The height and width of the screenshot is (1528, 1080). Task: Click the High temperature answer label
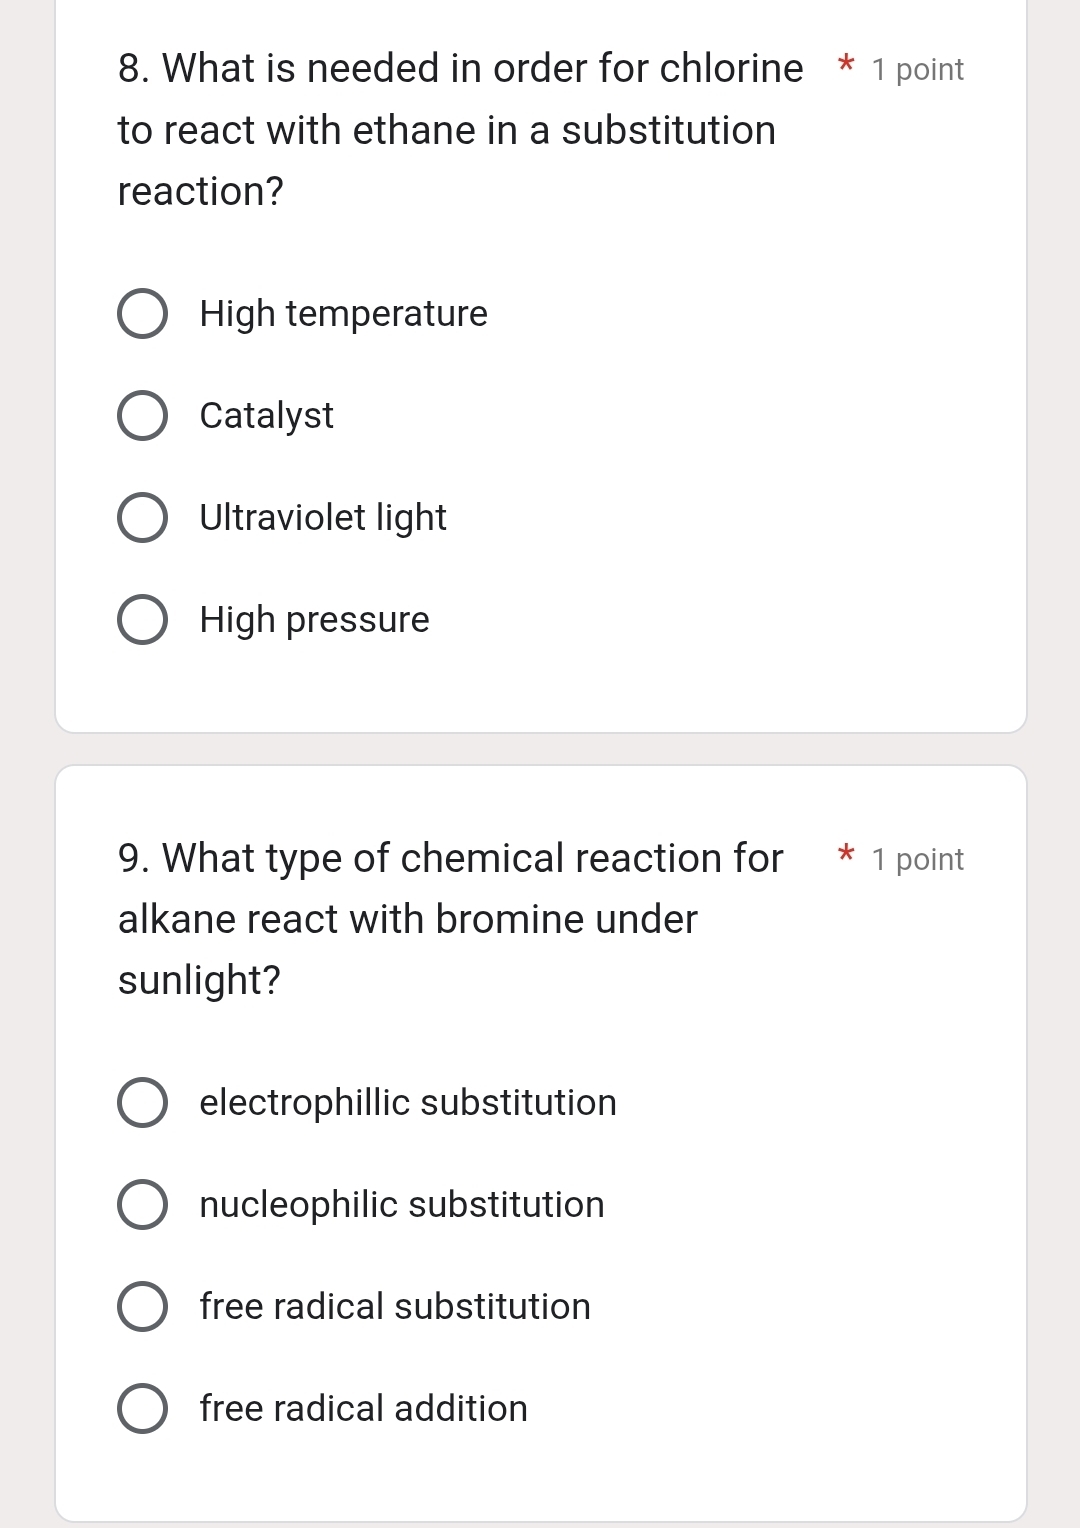[342, 314]
